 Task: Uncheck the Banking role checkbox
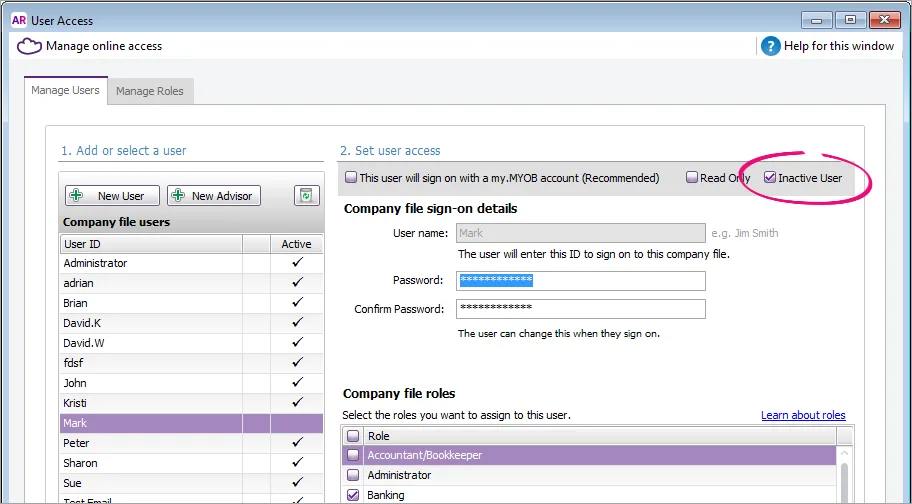tap(353, 495)
